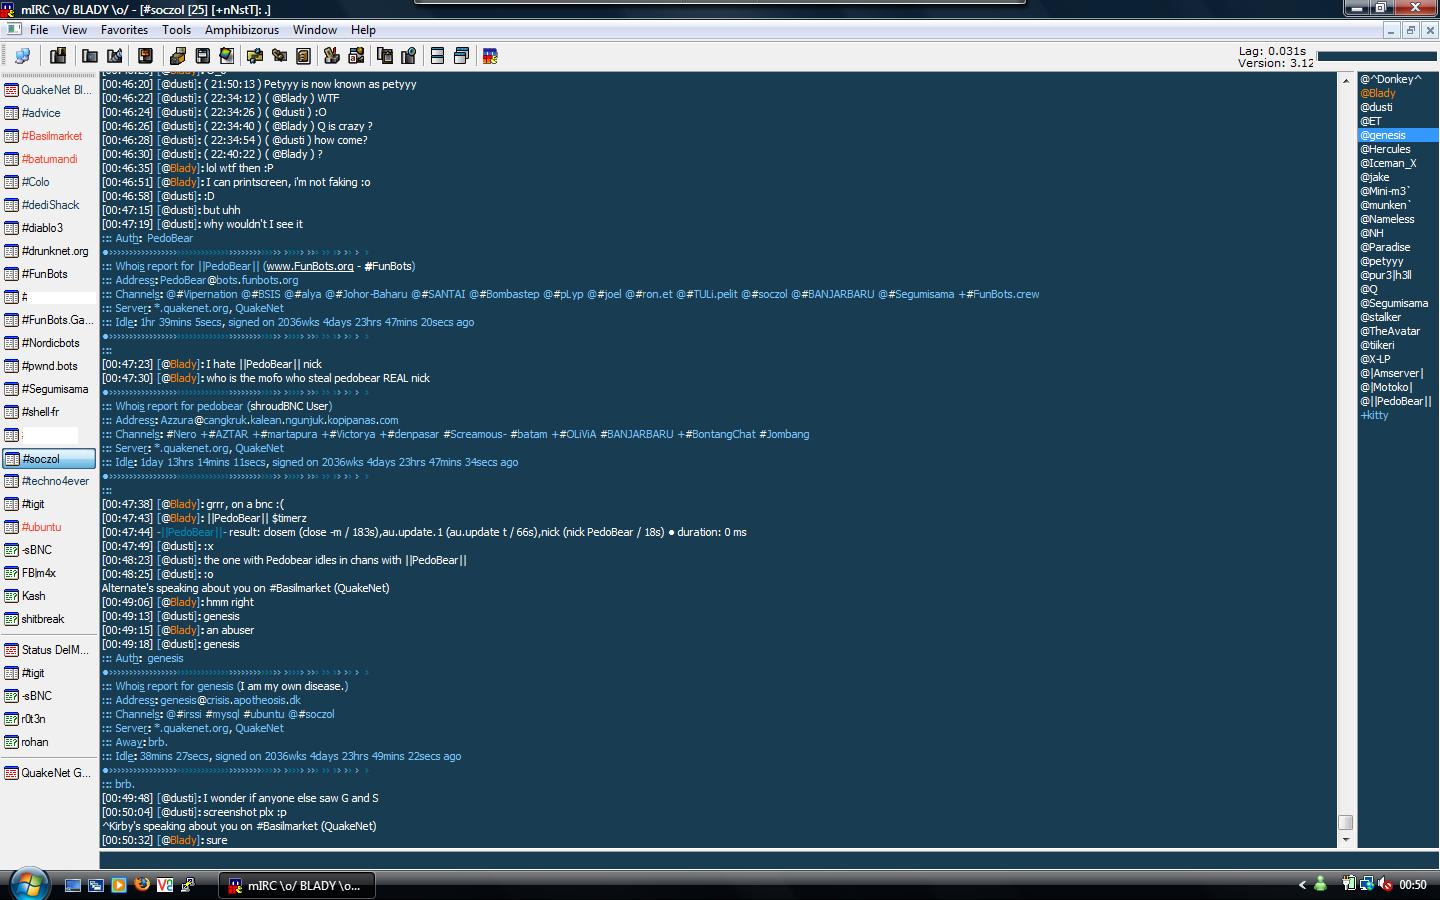
Task: Switch to the #Basilmarket channel window
Action: coord(49,136)
